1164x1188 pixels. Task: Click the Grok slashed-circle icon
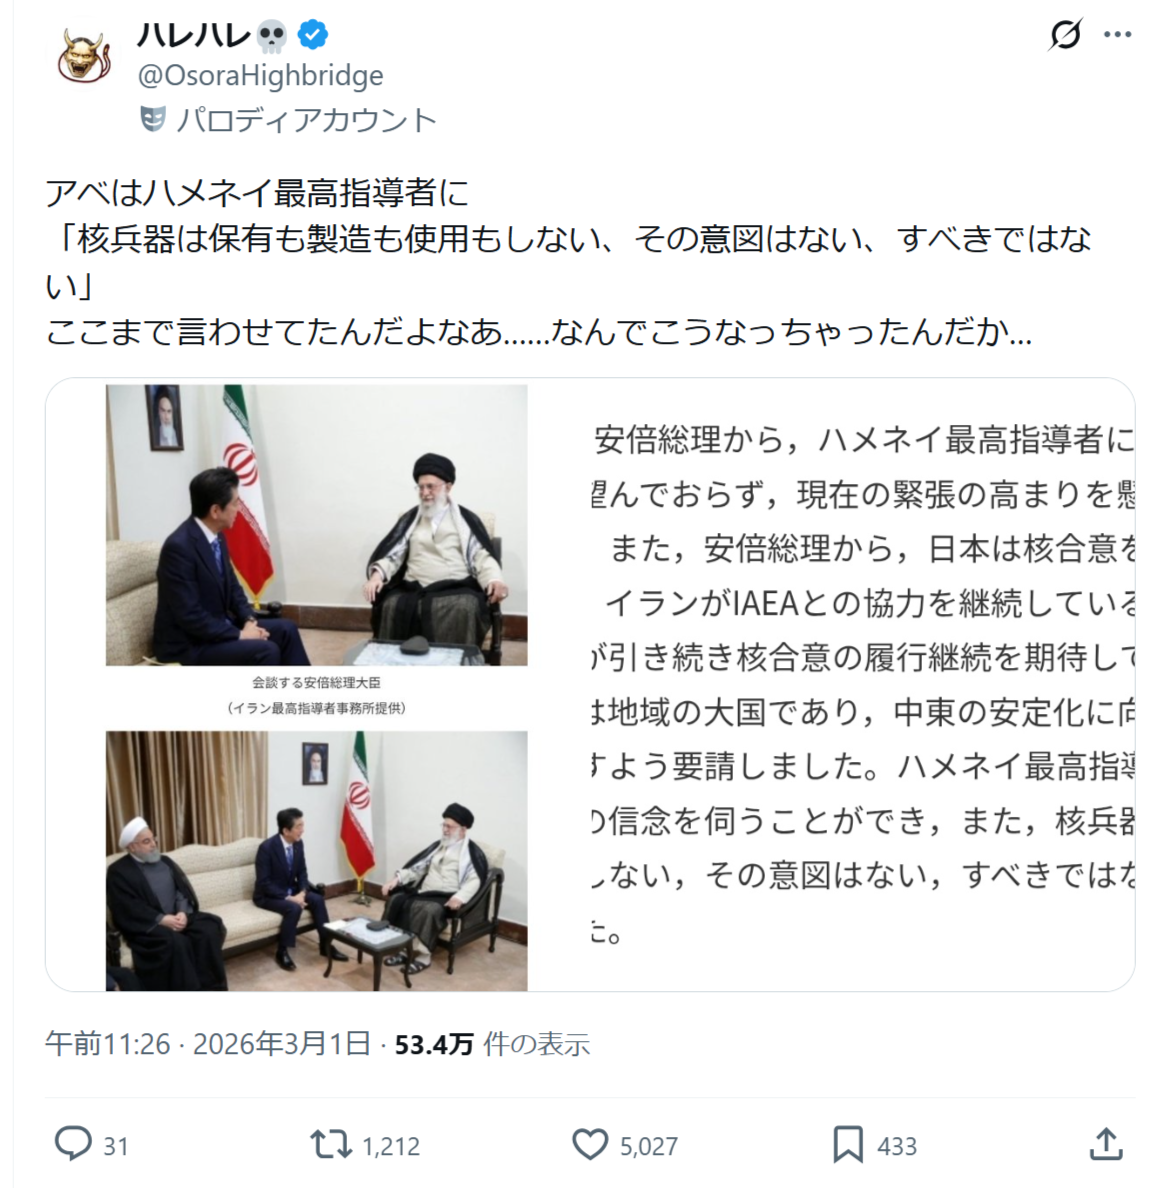pyautogui.click(x=1065, y=34)
